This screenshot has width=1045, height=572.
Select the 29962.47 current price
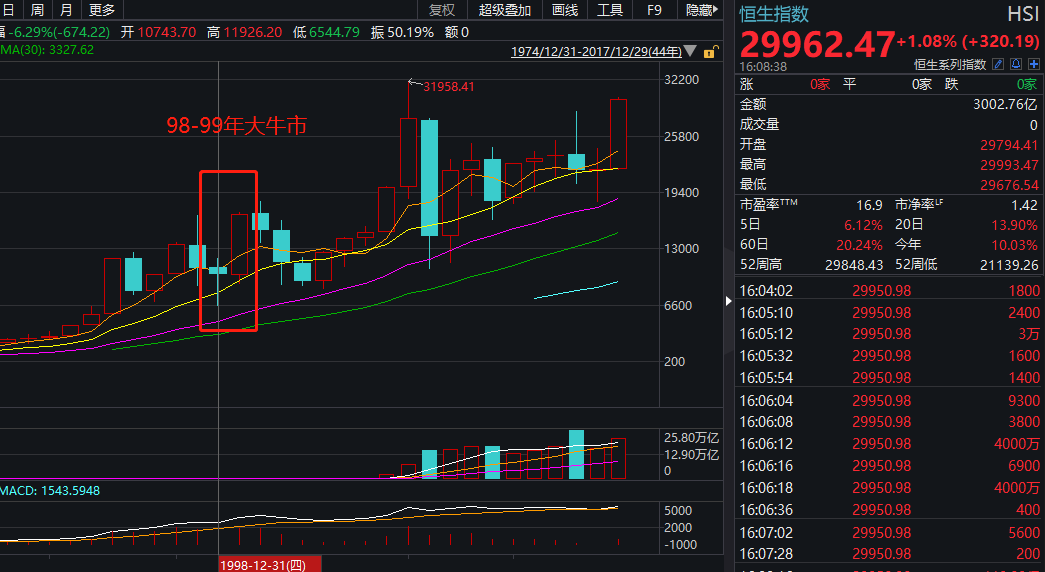pos(817,45)
